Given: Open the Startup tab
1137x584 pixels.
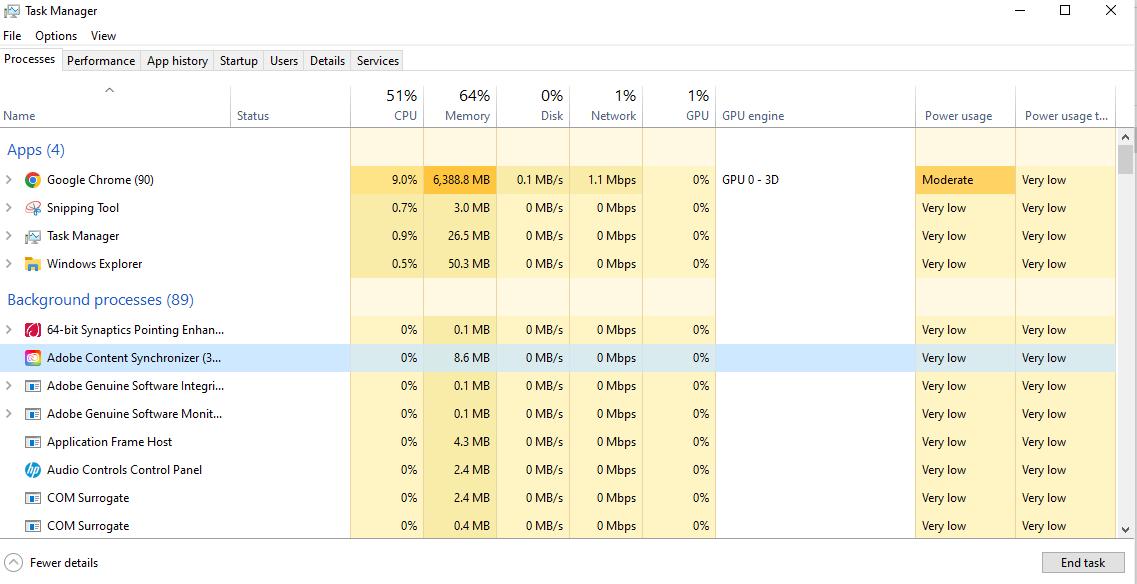Looking at the screenshot, I should pos(238,61).
